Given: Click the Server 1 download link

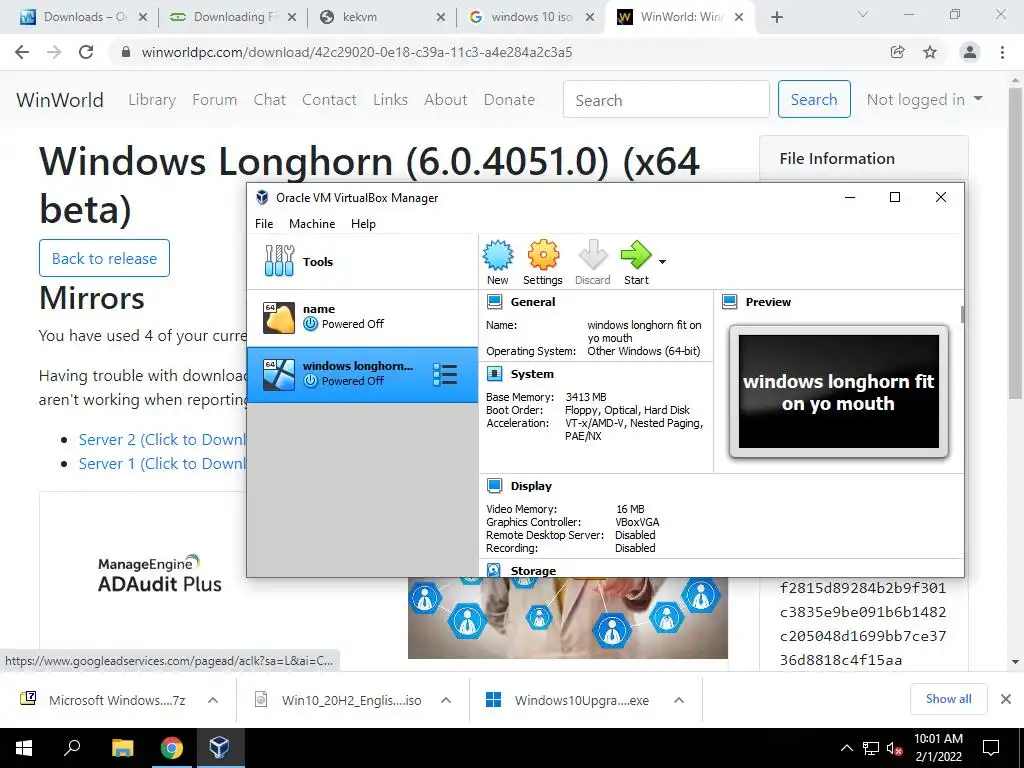Looking at the screenshot, I should (x=162, y=464).
